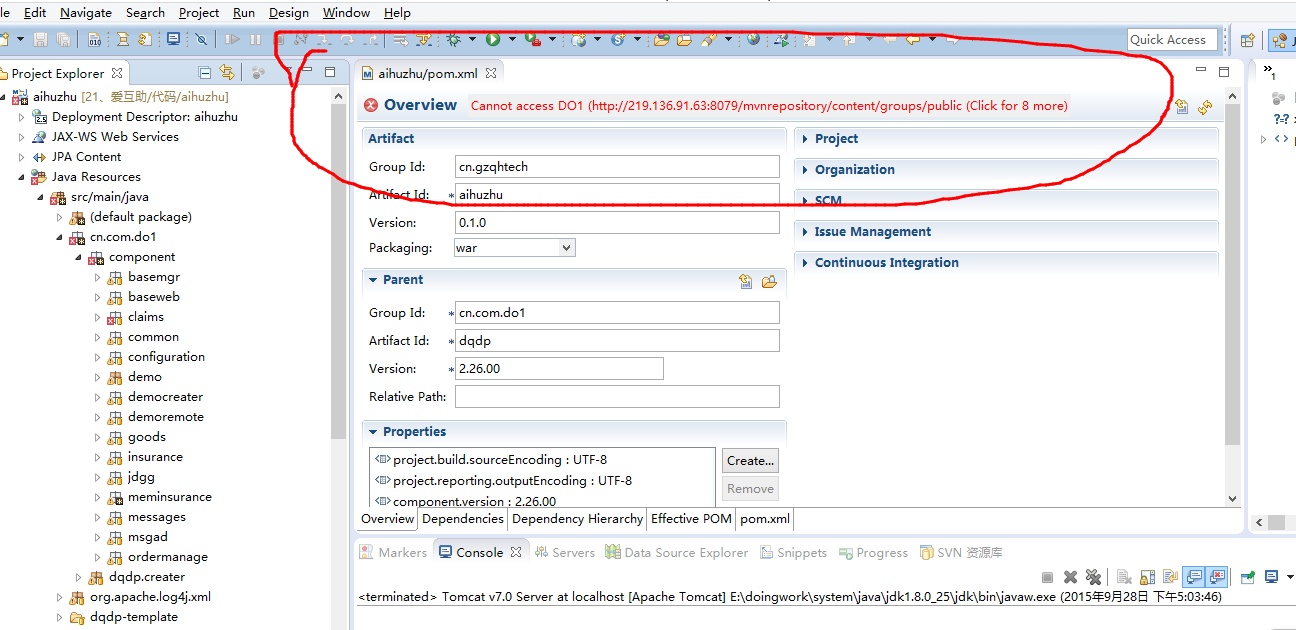Toggle Show Console When Standard Error Changes
This screenshot has width=1296, height=630.
point(1217,577)
